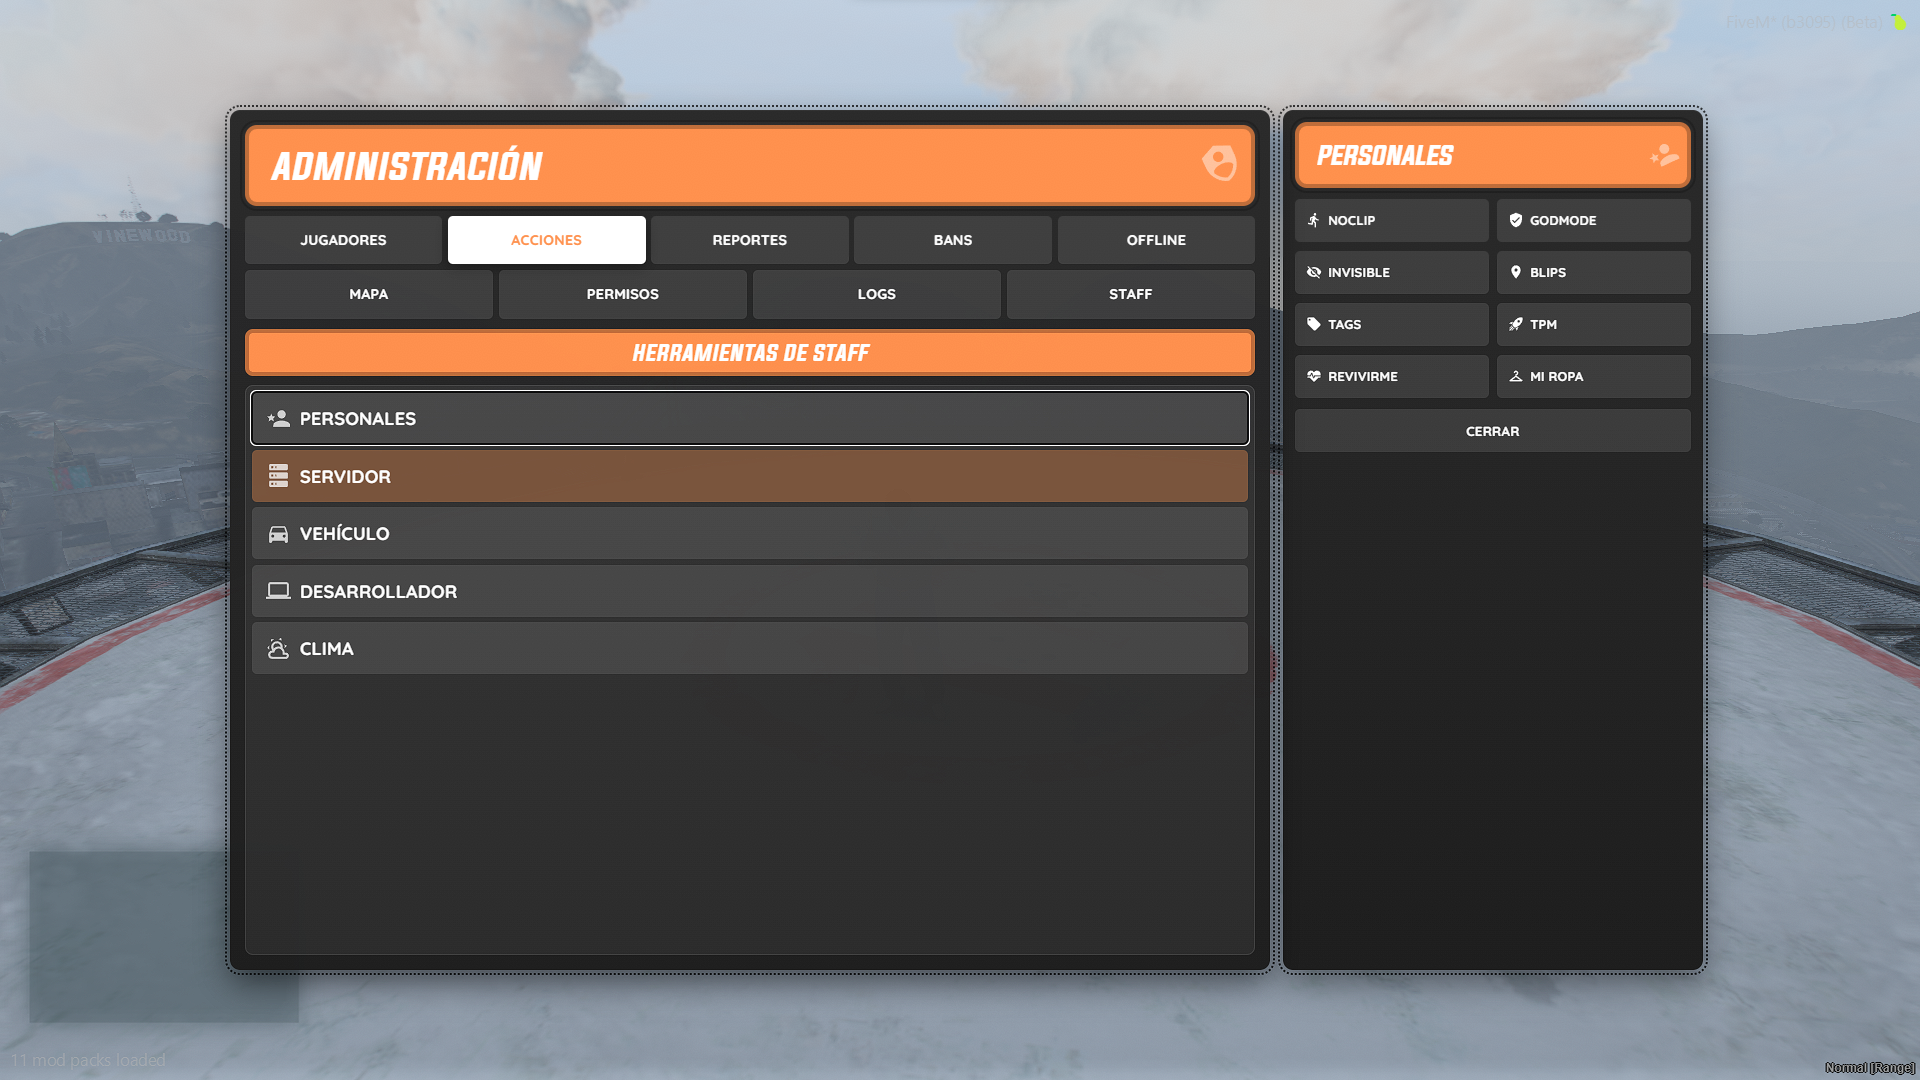Click the '11 mod packs loaded' text
The height and width of the screenshot is (1080, 1920).
[88, 1060]
